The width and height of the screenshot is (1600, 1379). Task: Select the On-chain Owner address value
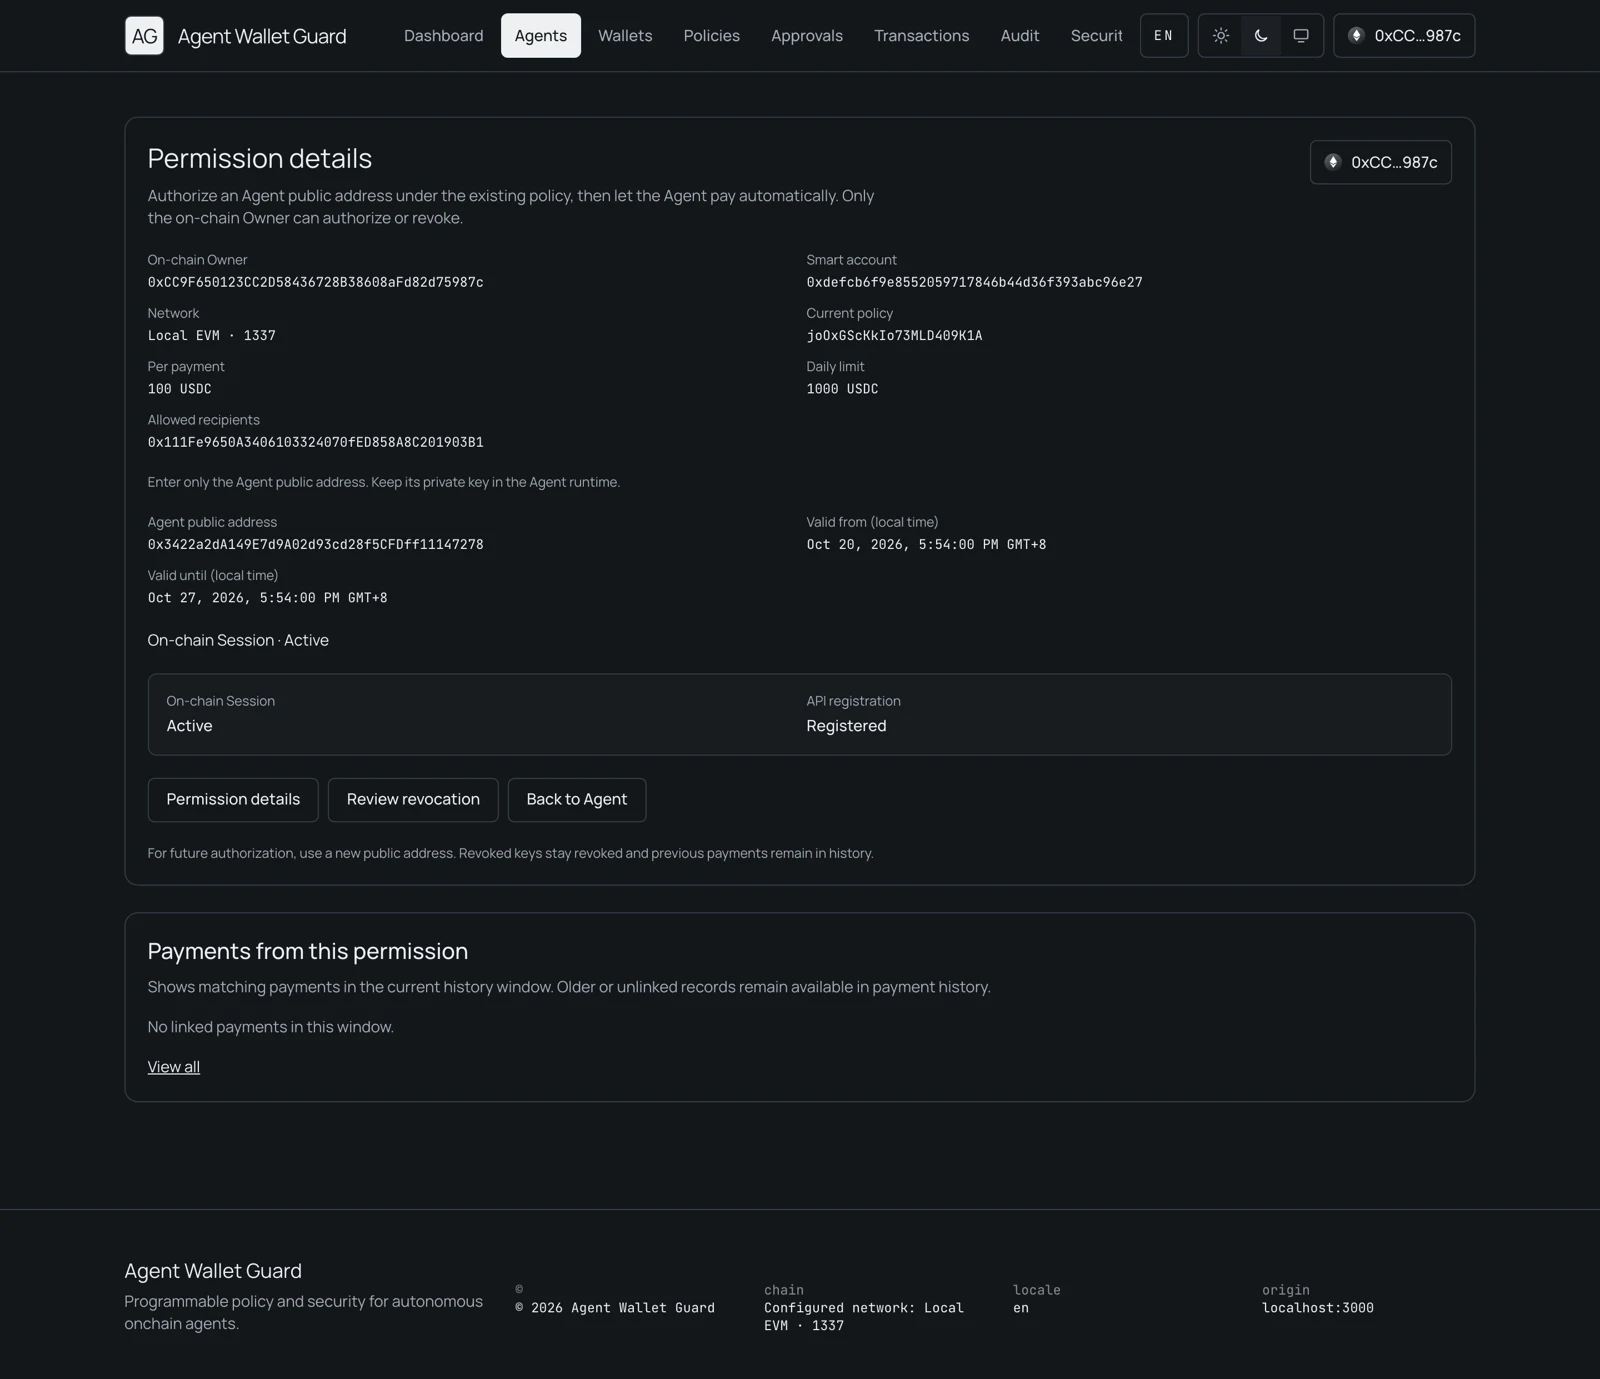316,283
